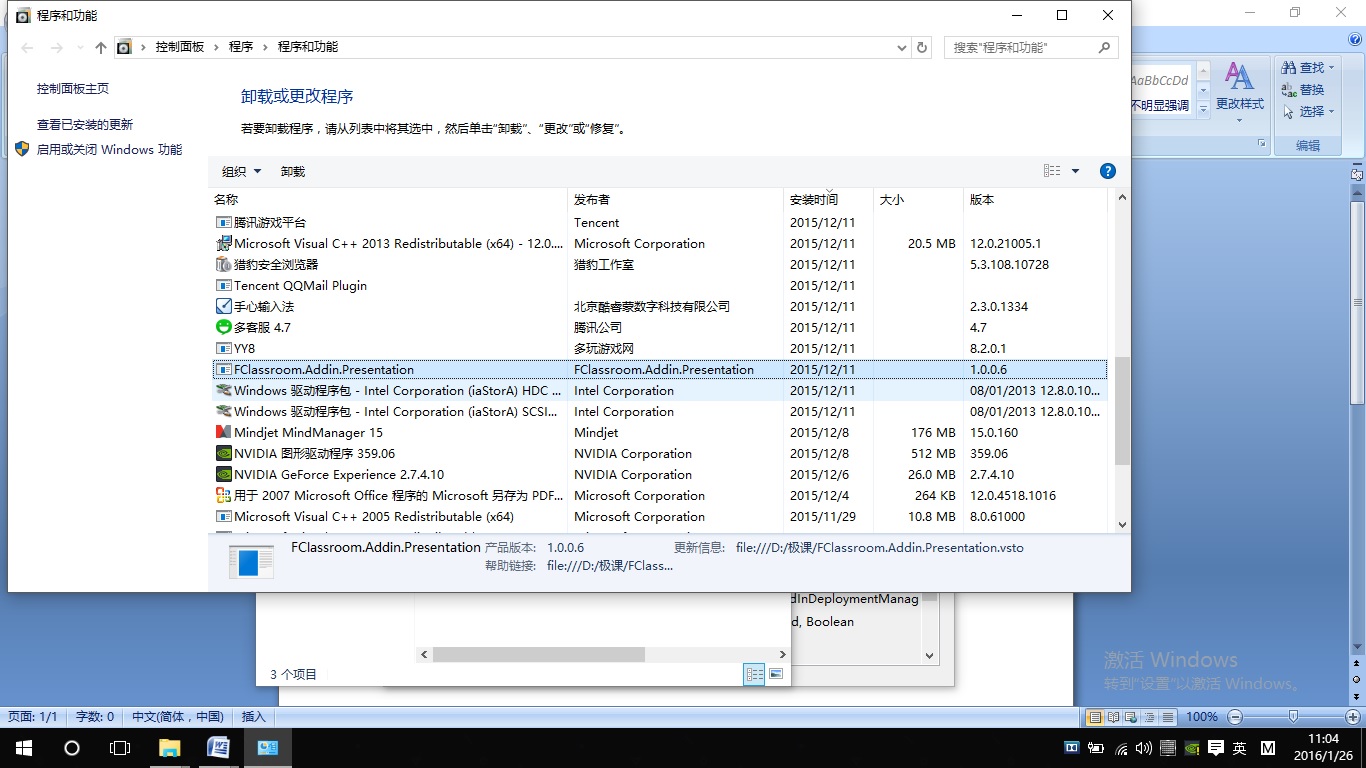The width and height of the screenshot is (1366, 768).
Task: Select 手心输入法 program icon
Action: [x=224, y=307]
